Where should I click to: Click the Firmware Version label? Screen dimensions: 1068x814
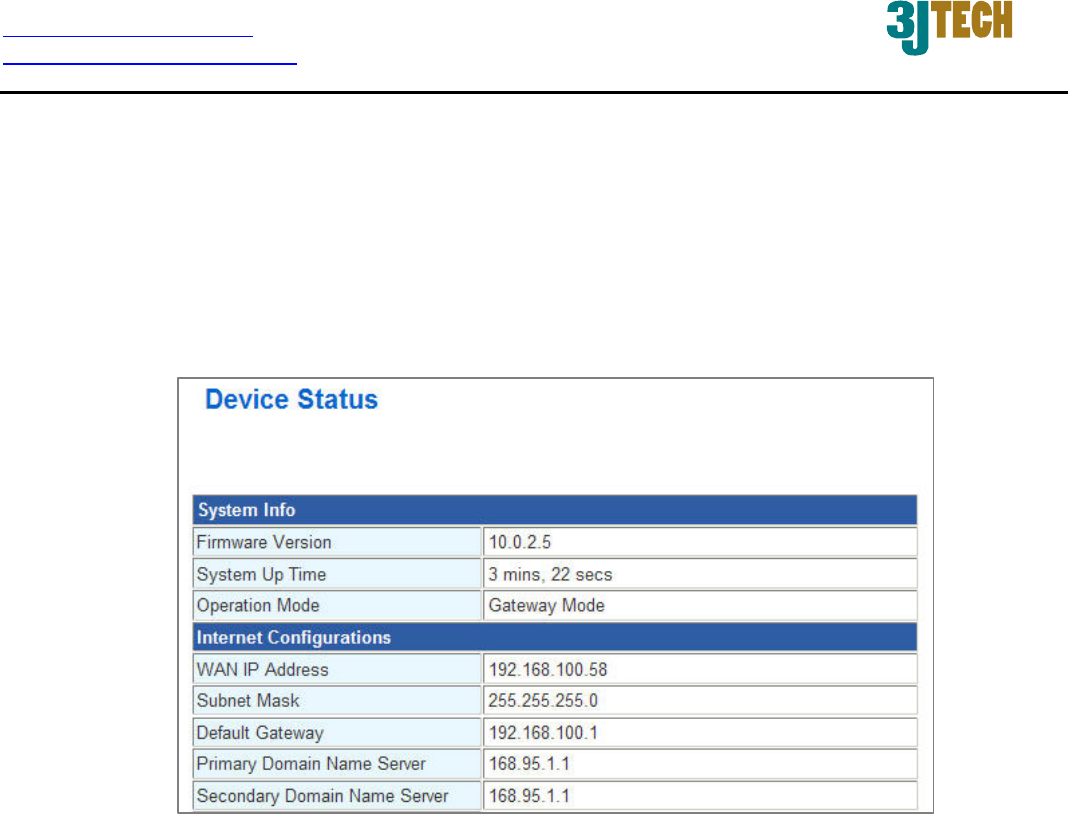(264, 542)
